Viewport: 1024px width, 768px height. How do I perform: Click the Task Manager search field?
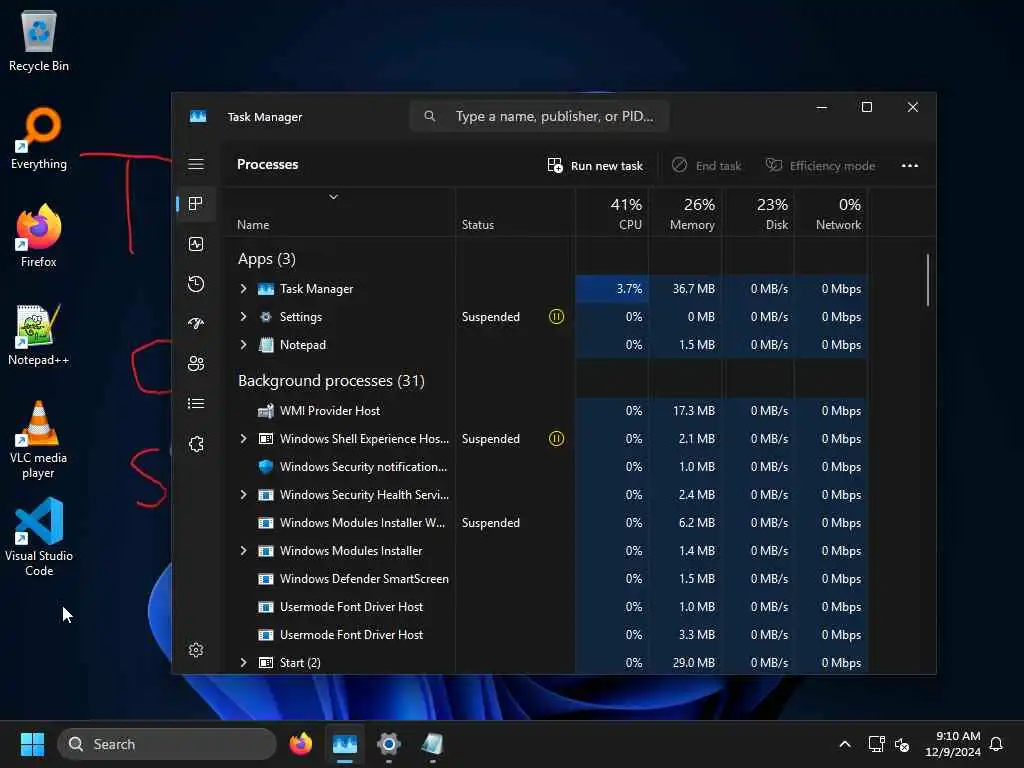[539, 116]
